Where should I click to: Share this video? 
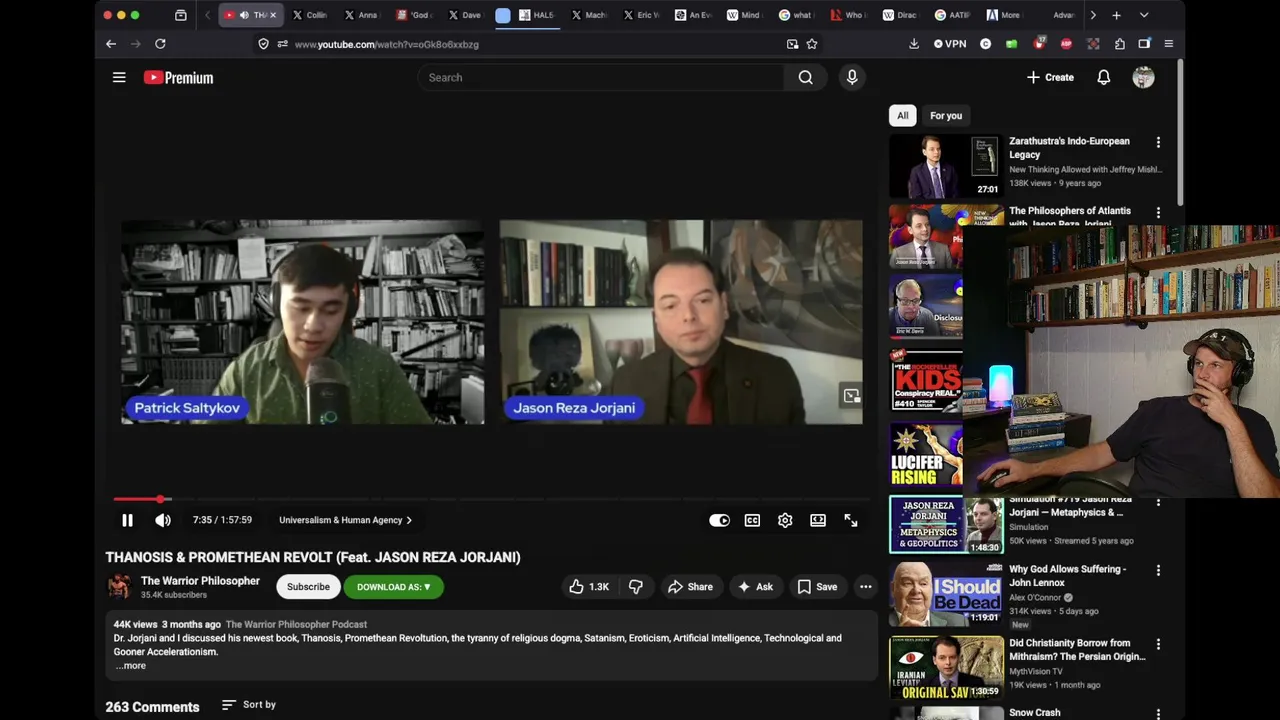click(x=690, y=587)
